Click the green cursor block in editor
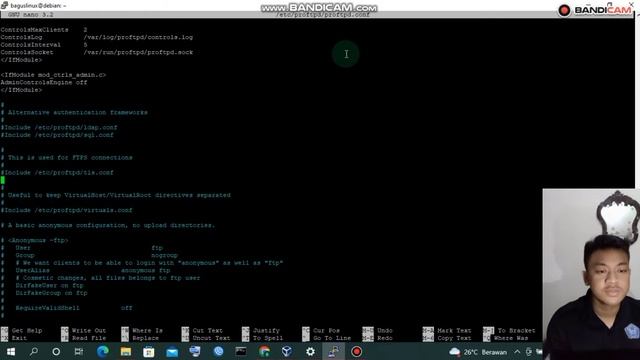The width and height of the screenshot is (640, 360). pyautogui.click(x=3, y=180)
